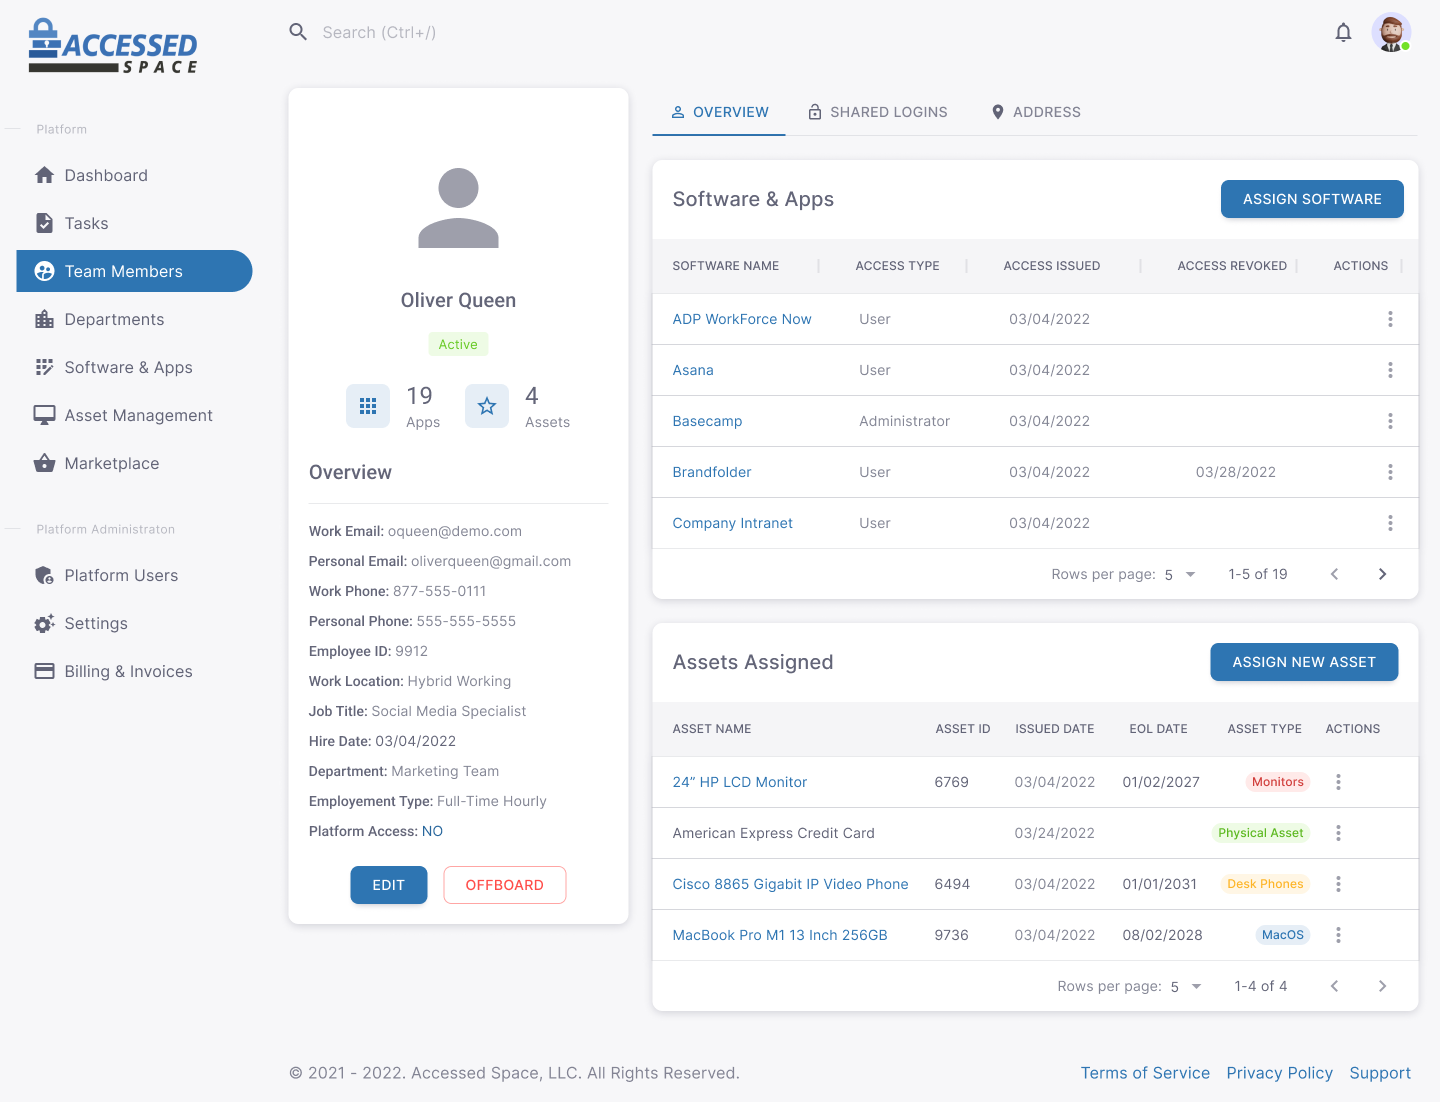
Task: Open actions menu for 24" HP LCD Monitor
Action: [1338, 782]
